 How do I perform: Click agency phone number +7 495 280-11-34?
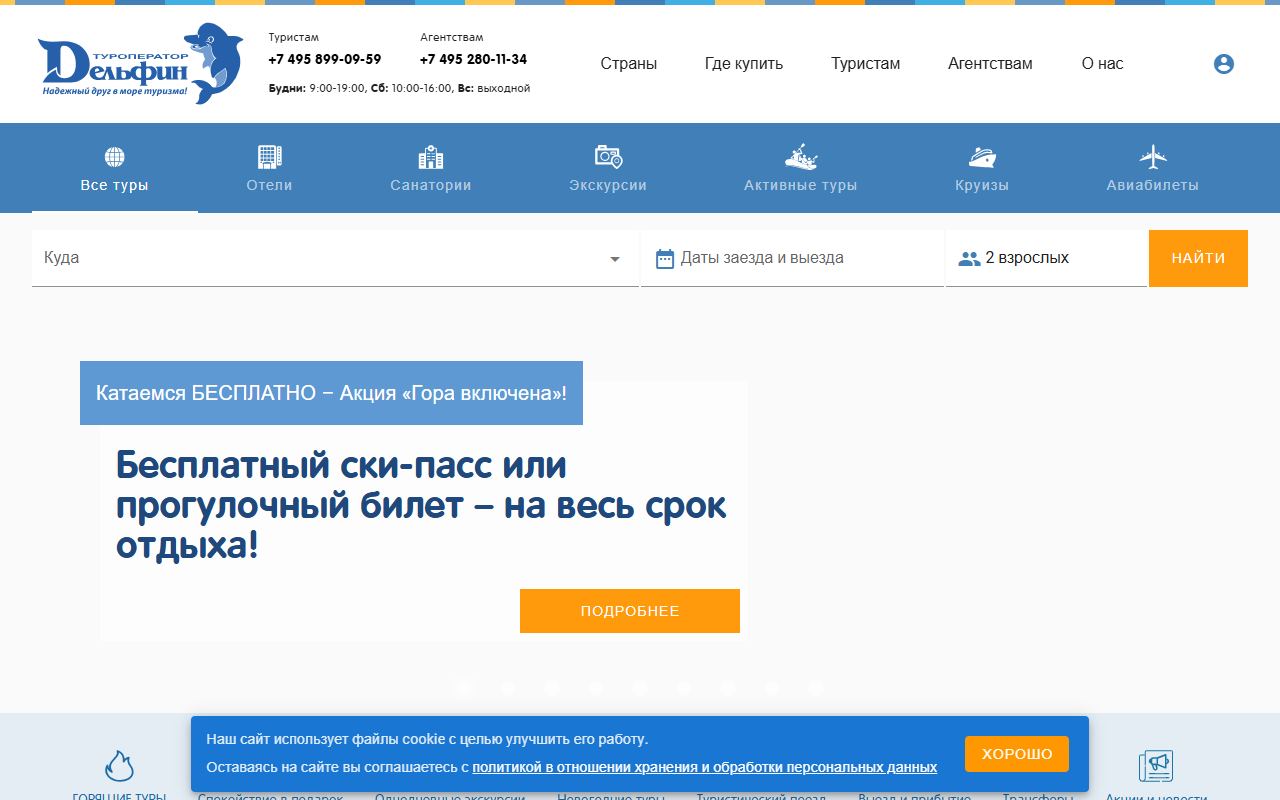click(474, 59)
